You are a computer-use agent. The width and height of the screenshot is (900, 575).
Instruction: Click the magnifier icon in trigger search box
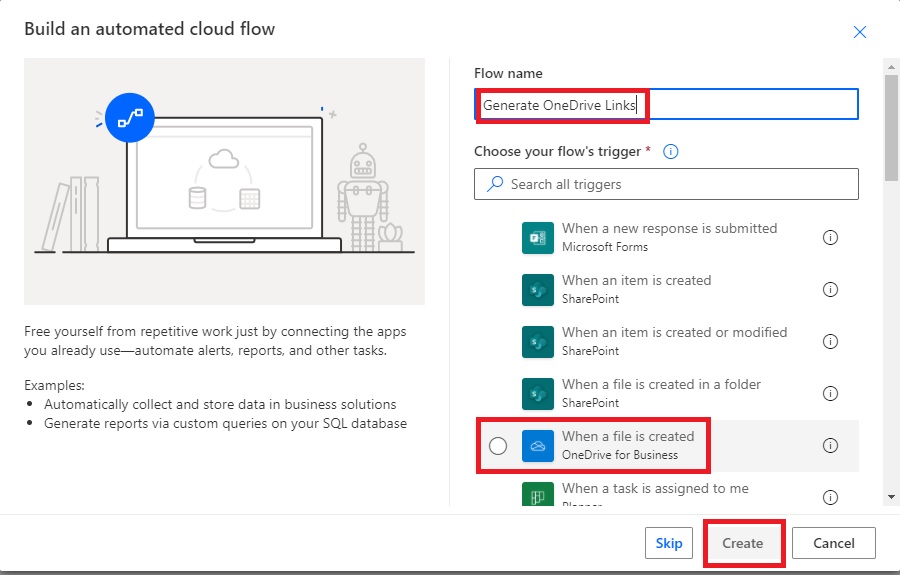tap(495, 184)
